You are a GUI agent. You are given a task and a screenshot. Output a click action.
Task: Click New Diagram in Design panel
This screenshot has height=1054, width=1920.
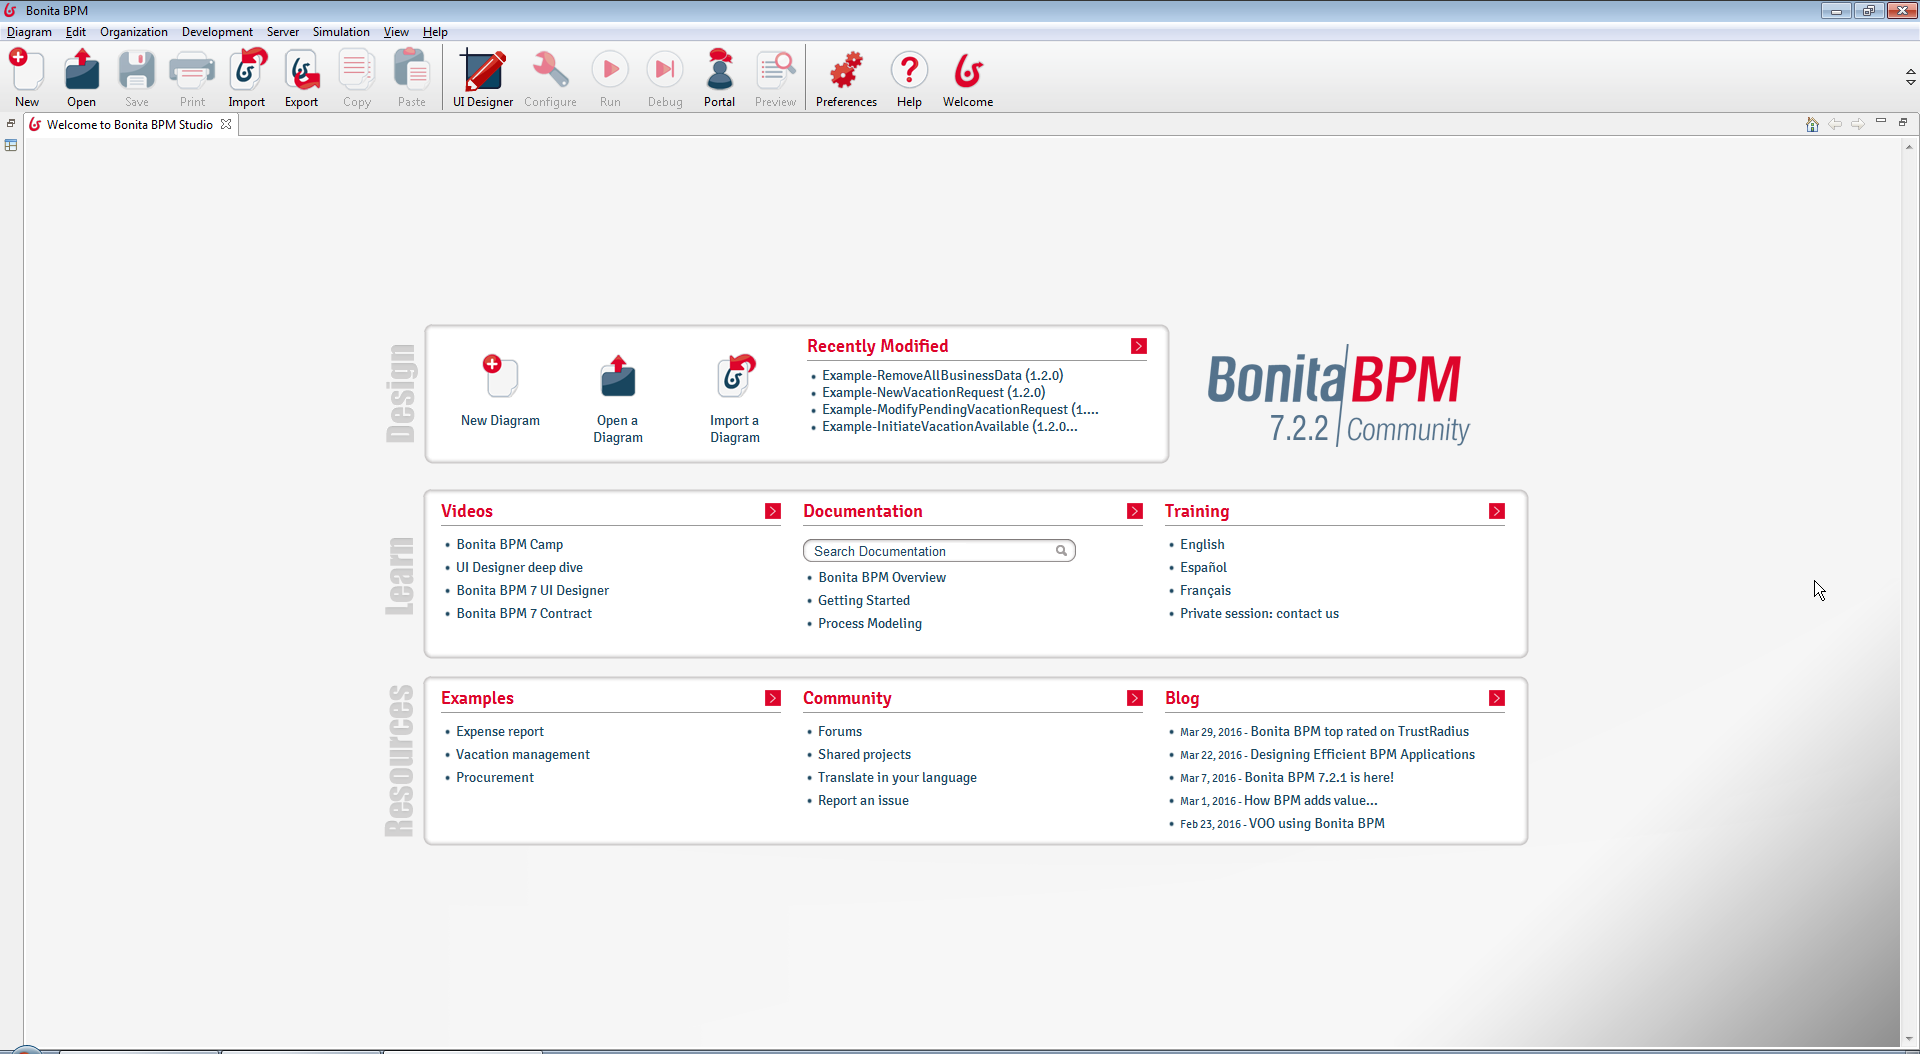click(500, 391)
